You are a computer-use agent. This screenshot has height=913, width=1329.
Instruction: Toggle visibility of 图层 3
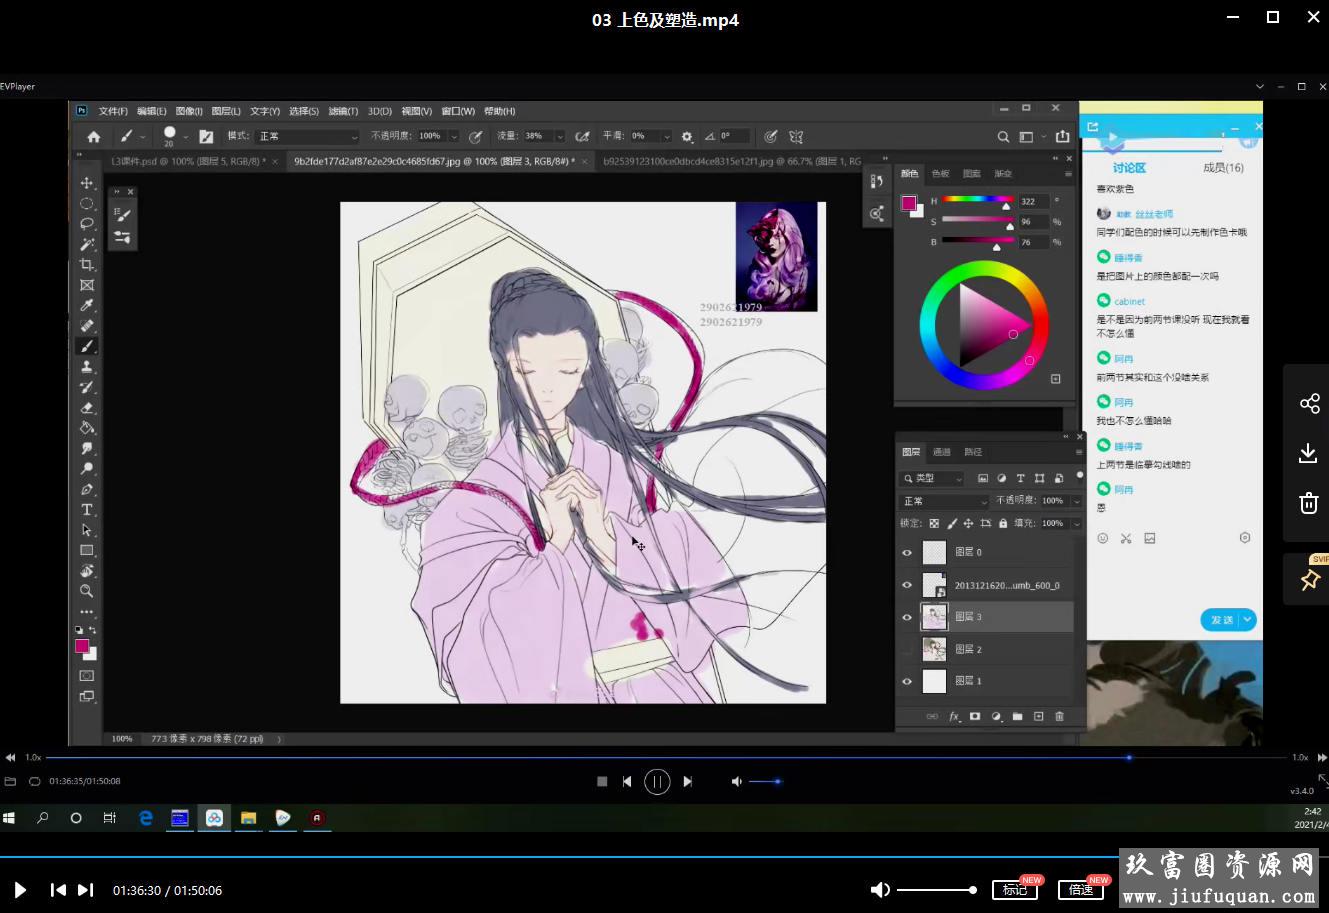click(x=907, y=617)
